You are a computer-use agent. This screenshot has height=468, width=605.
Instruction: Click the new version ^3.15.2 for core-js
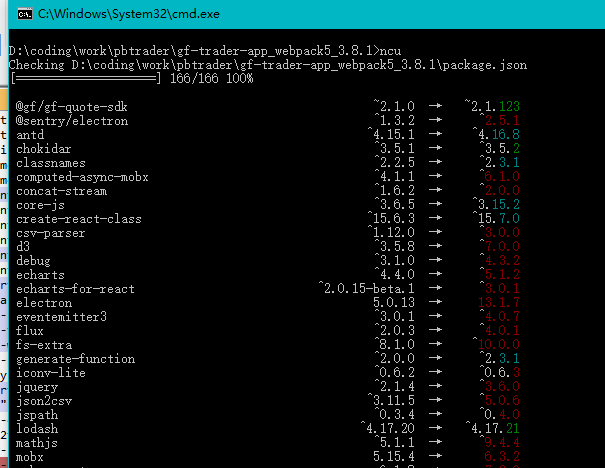tap(496, 204)
